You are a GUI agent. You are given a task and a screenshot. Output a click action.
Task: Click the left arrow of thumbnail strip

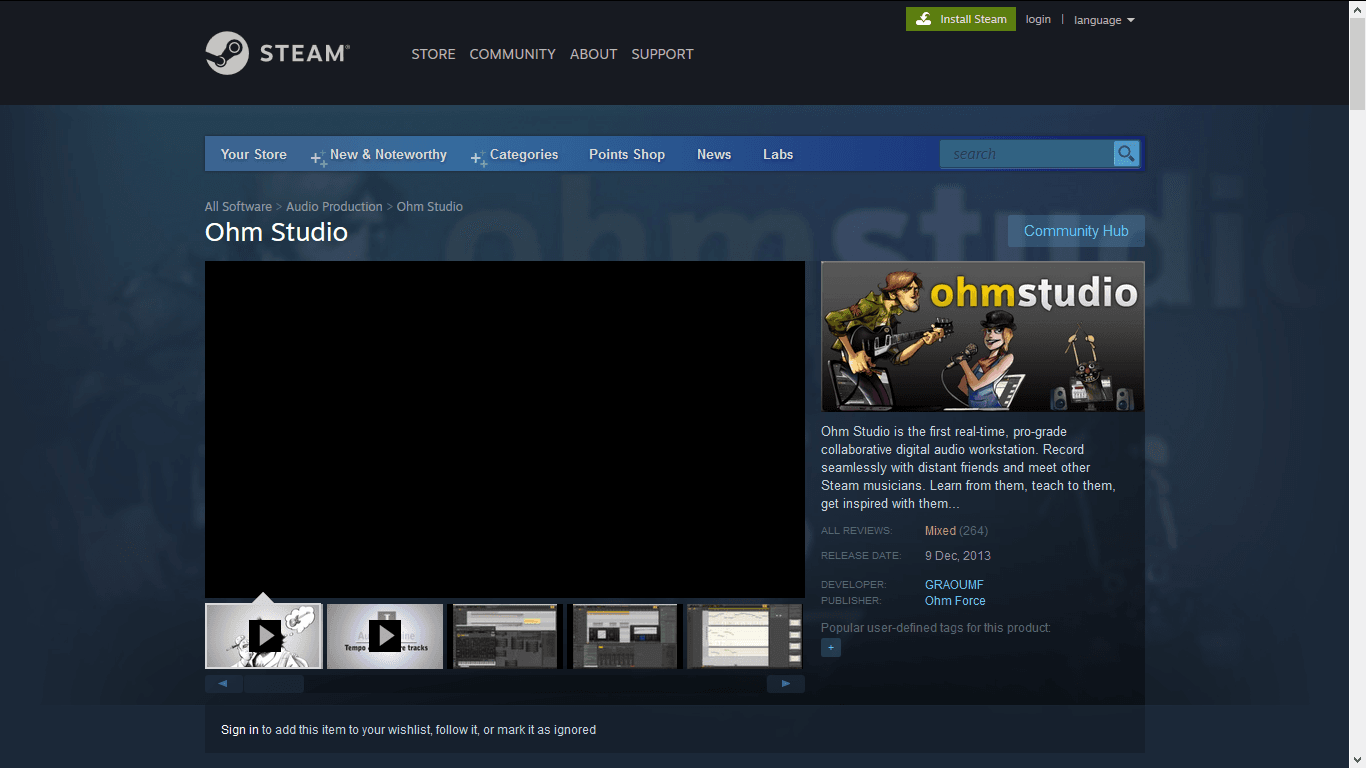pyautogui.click(x=223, y=684)
